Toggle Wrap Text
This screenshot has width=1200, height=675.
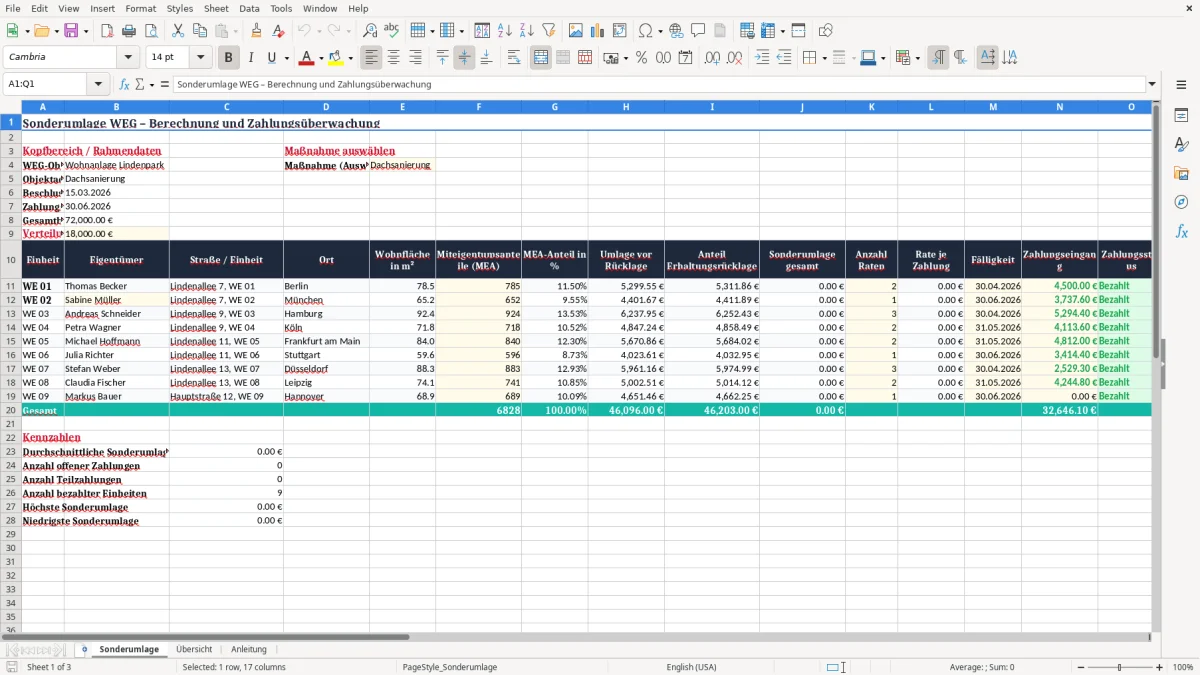click(x=514, y=58)
